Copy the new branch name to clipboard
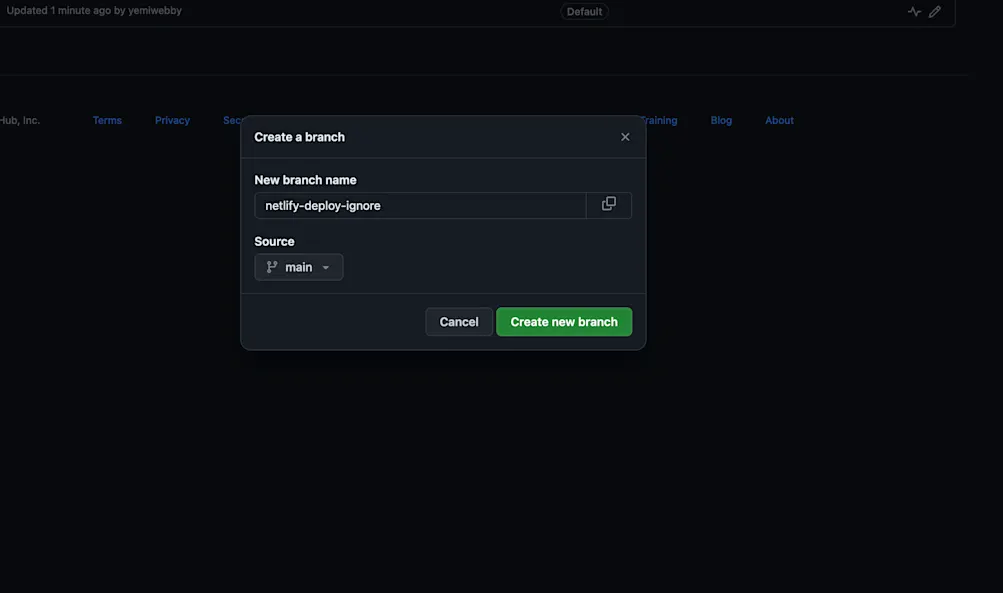 click(x=608, y=204)
